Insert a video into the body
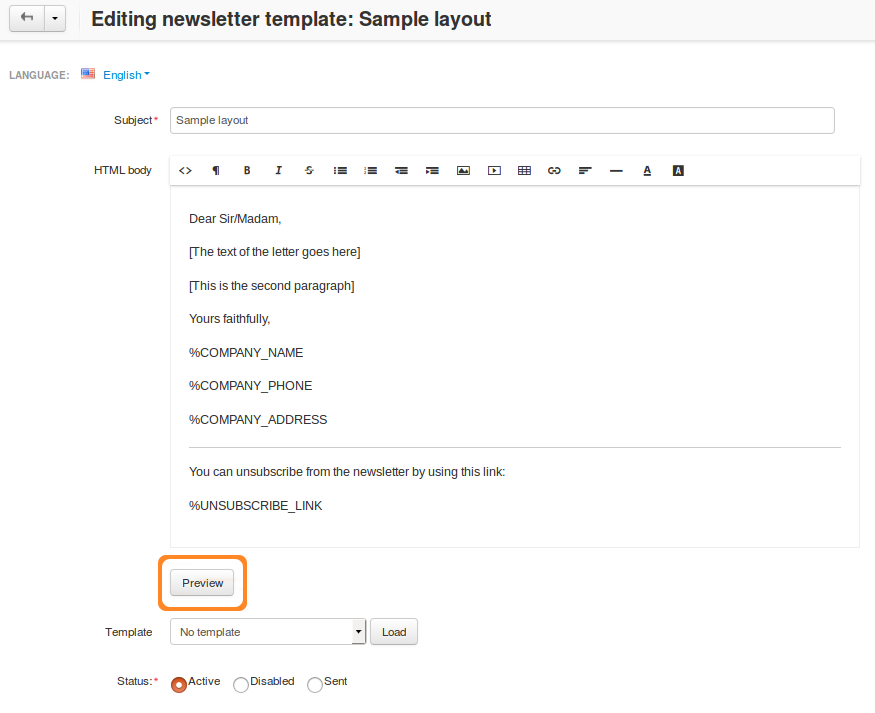Screen dimensions: 875x713 (x=494, y=171)
